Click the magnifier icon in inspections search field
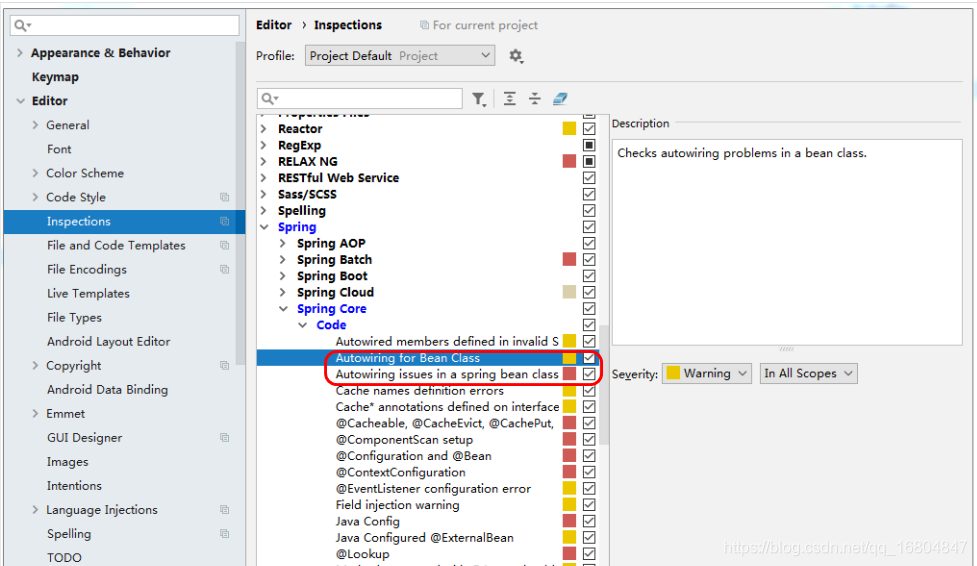Image resolution: width=977 pixels, height=566 pixels. click(x=270, y=98)
